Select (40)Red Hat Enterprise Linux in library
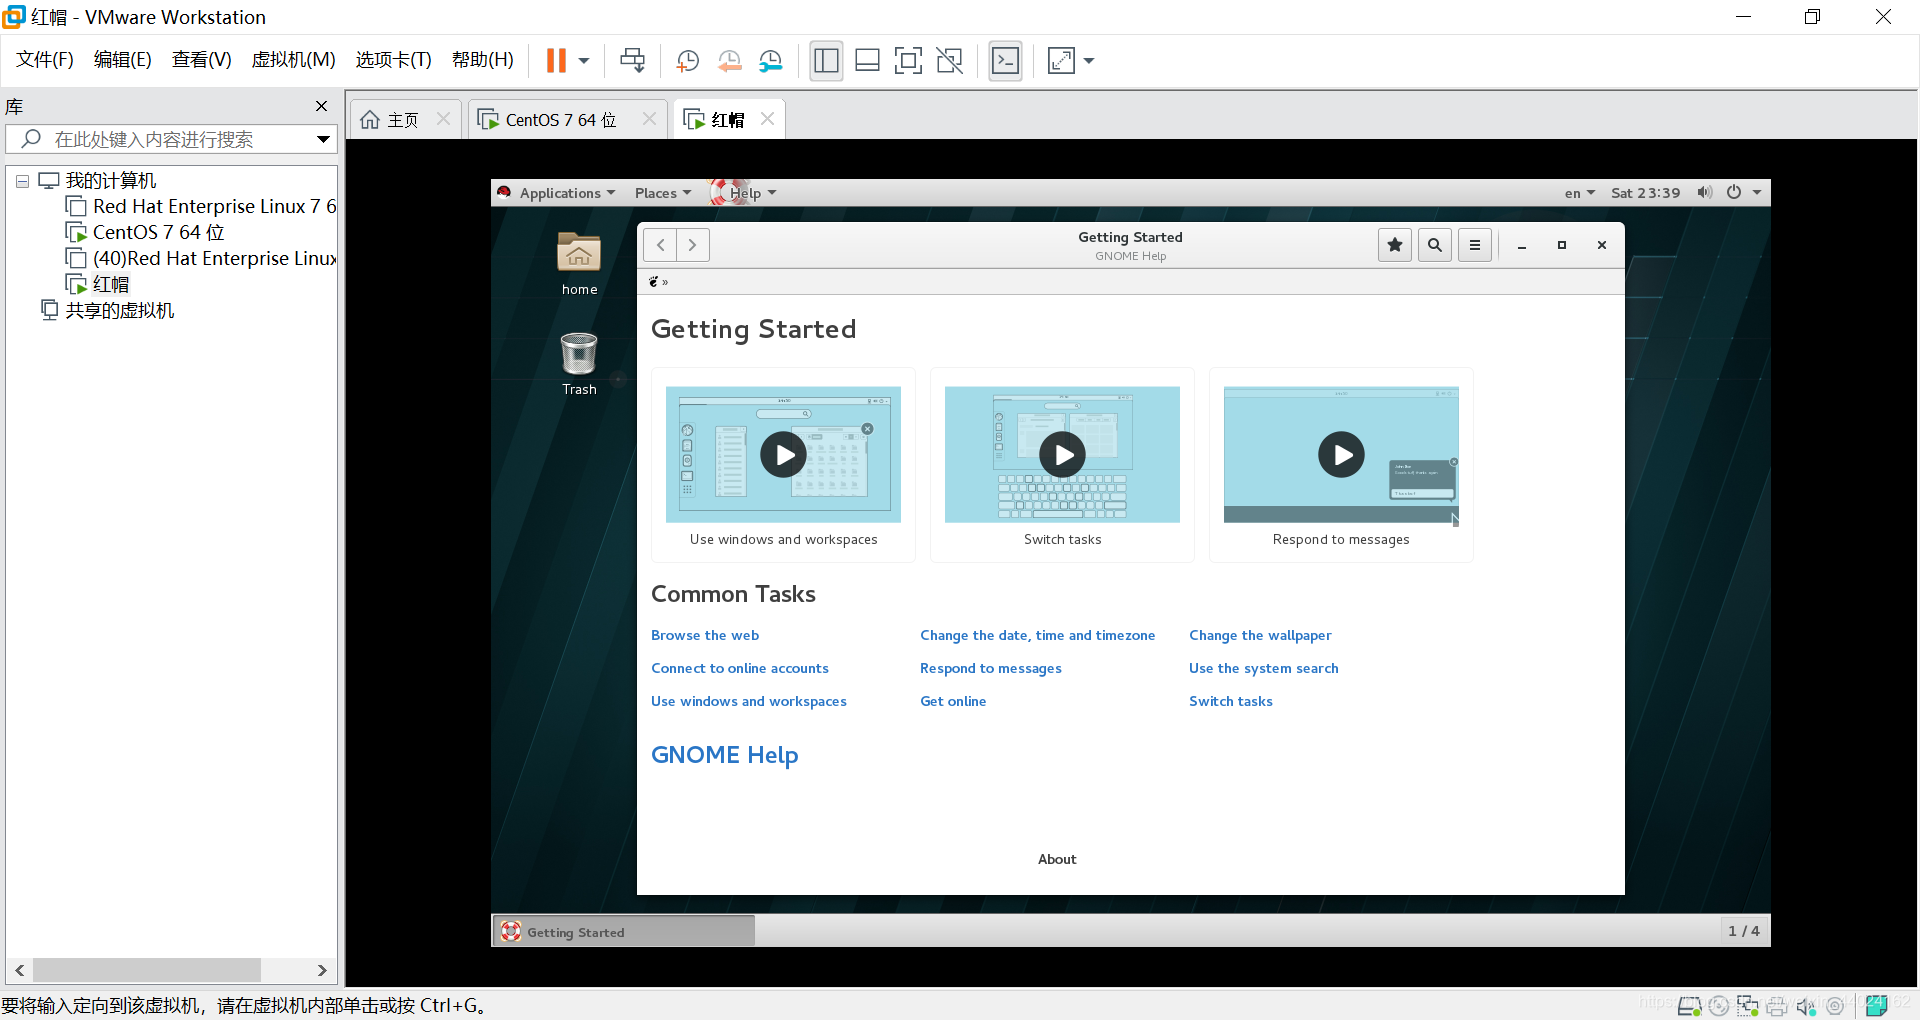The image size is (1920, 1020). click(x=201, y=258)
